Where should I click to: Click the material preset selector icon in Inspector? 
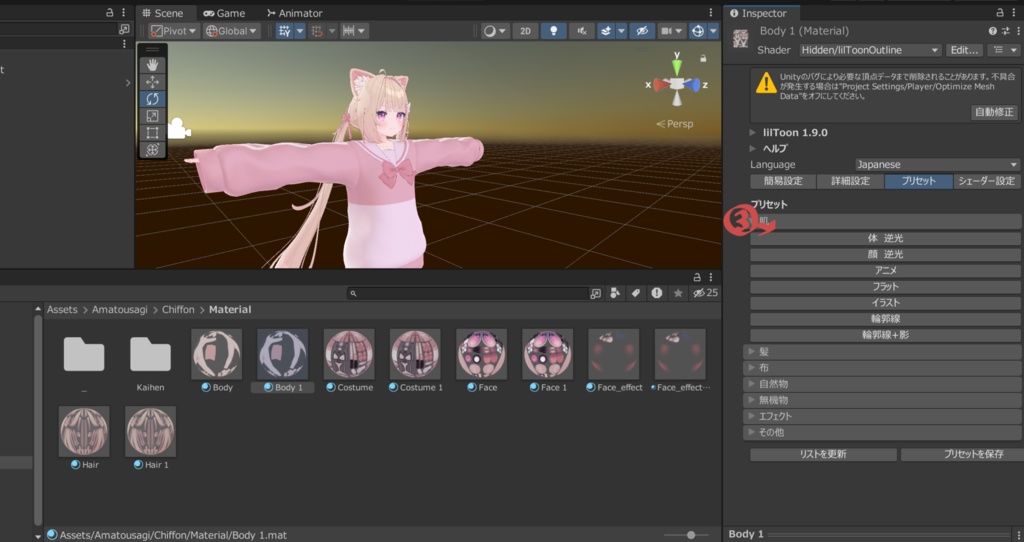[1005, 31]
